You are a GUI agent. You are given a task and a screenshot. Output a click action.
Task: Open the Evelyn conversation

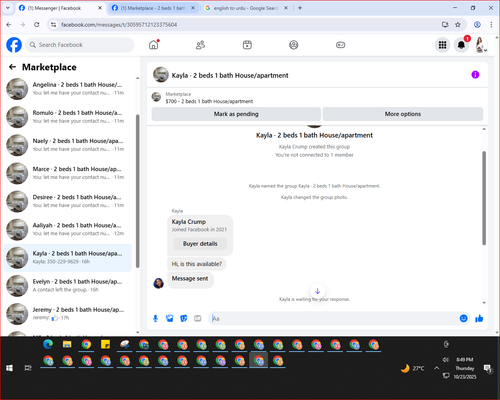click(x=68, y=286)
